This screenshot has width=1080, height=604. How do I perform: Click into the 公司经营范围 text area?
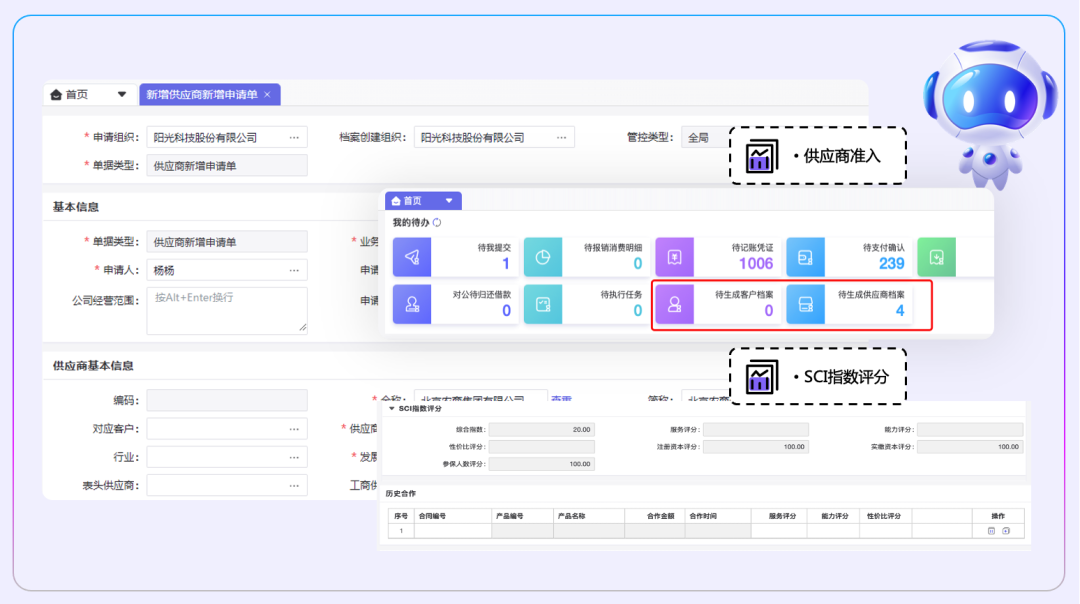226,310
